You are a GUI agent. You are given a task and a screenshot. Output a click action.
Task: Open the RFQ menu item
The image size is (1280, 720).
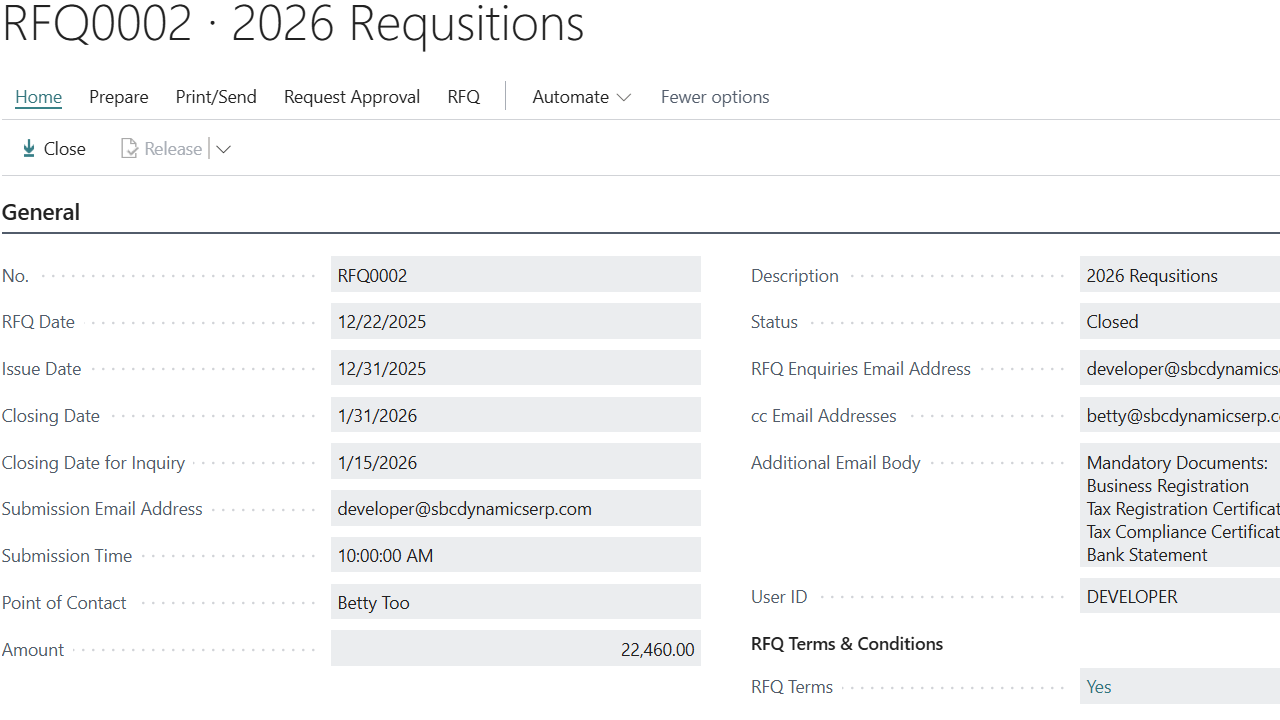463,96
